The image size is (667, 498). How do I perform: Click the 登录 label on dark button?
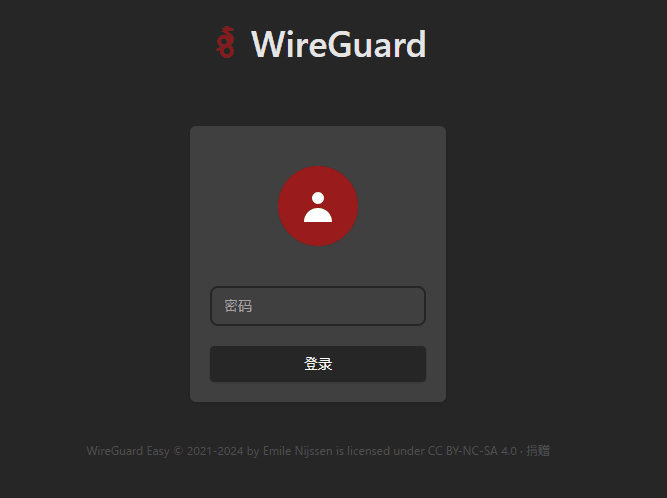(x=318, y=364)
